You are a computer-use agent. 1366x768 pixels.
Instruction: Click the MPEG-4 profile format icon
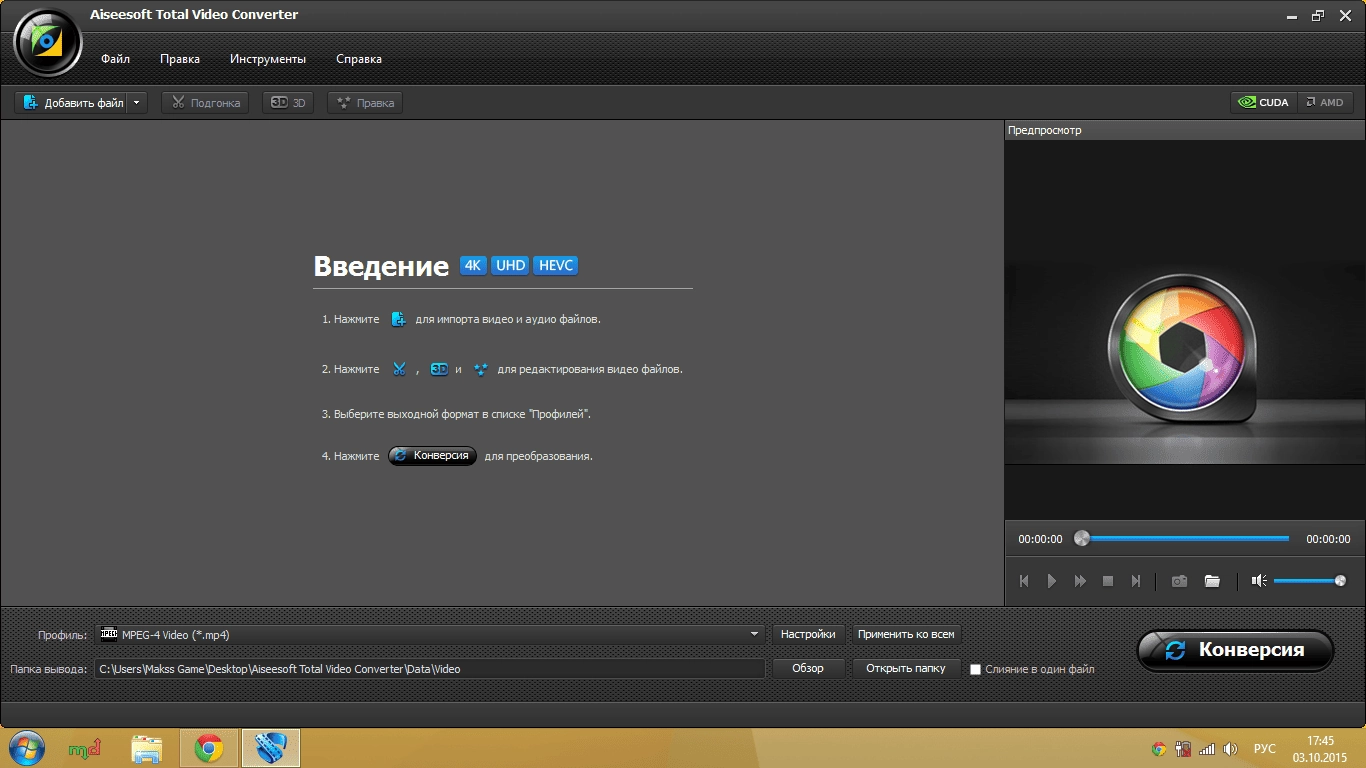click(x=109, y=633)
